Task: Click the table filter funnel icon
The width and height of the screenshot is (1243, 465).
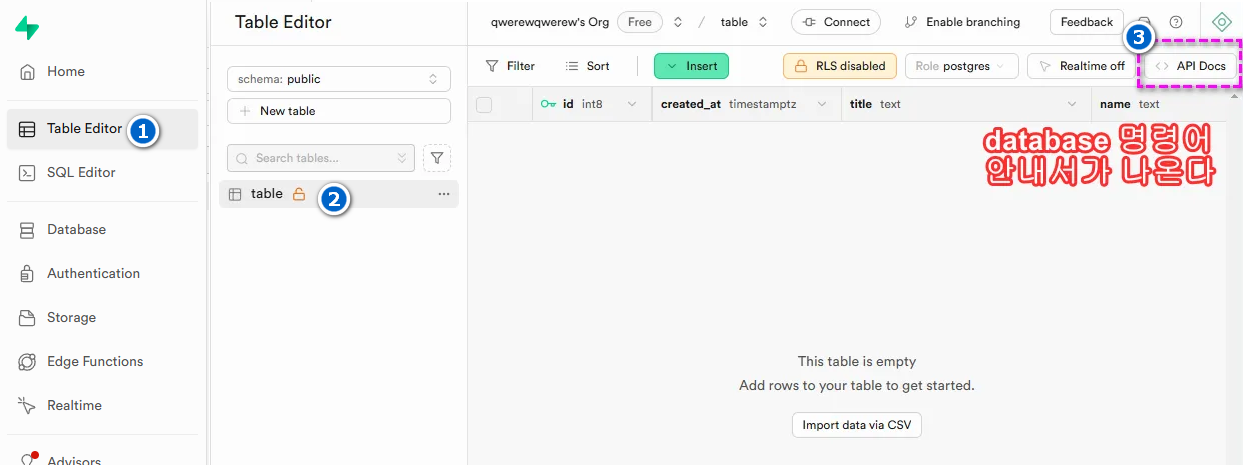Action: click(x=437, y=158)
